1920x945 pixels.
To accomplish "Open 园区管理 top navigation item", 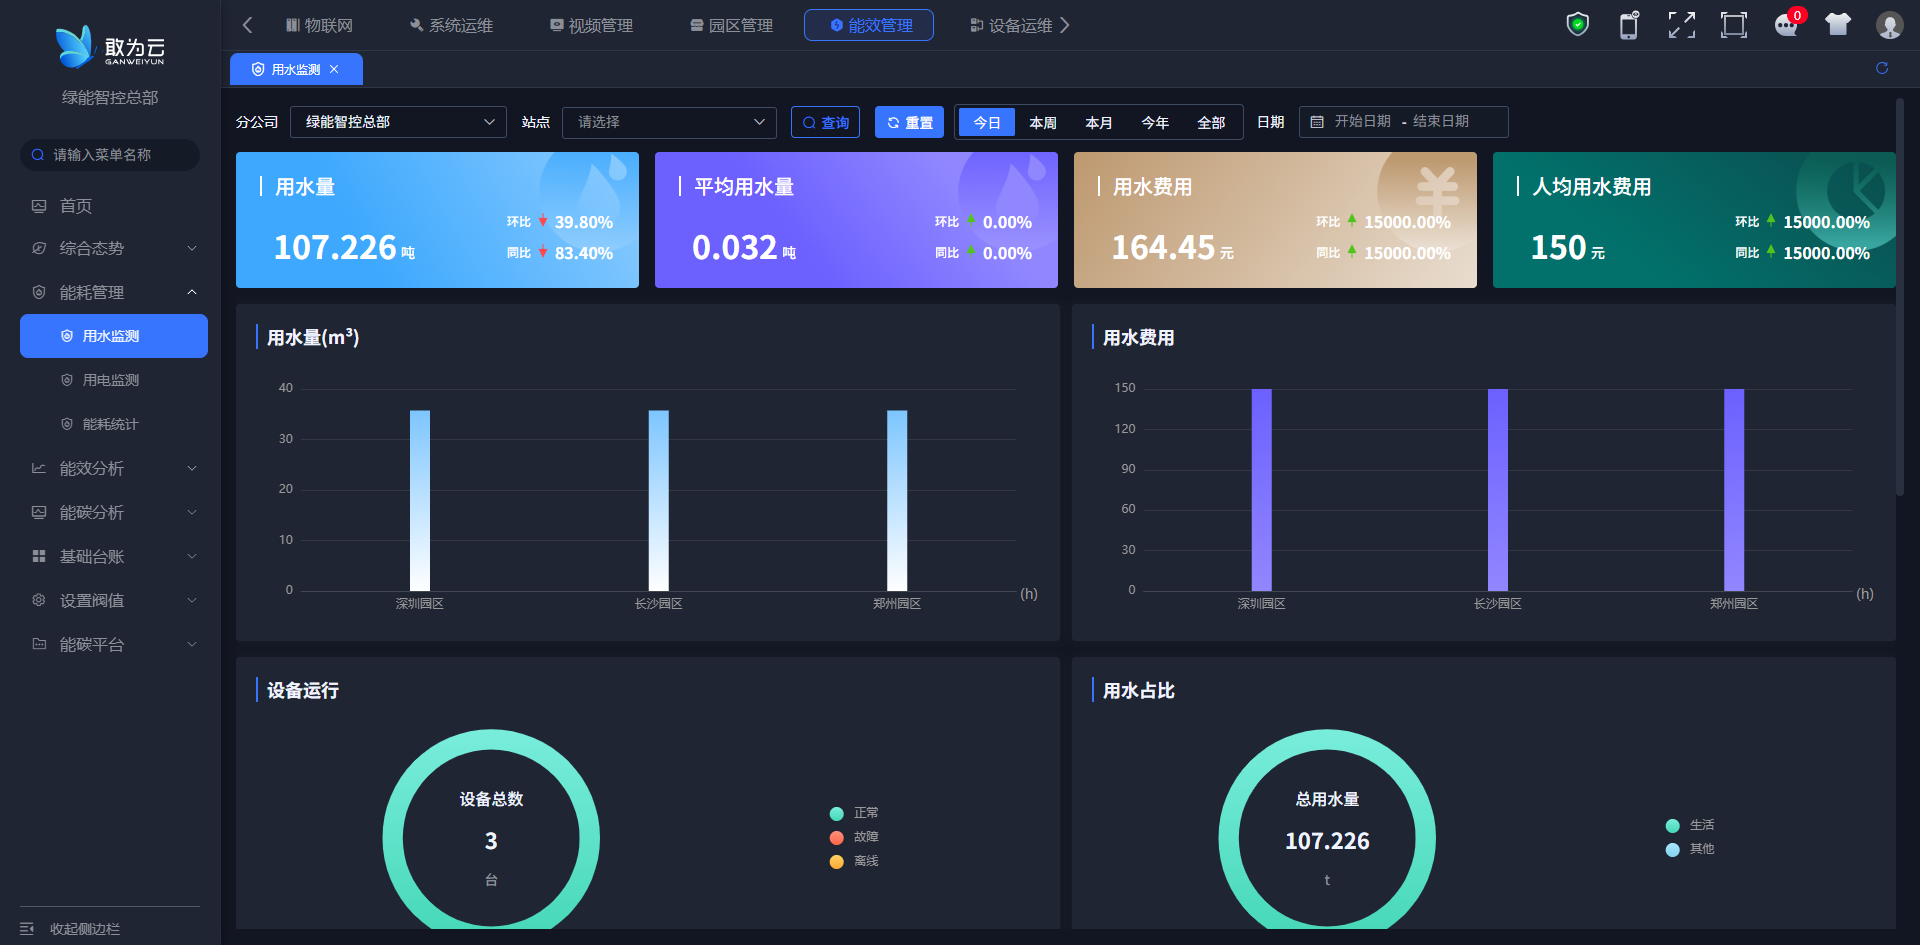I will point(731,25).
